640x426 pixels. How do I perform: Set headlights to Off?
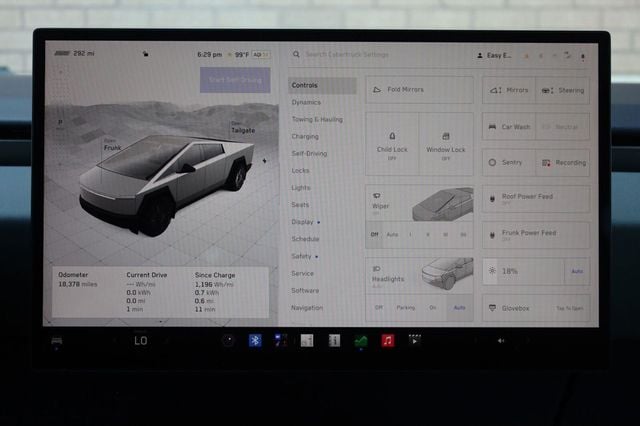[x=379, y=307]
